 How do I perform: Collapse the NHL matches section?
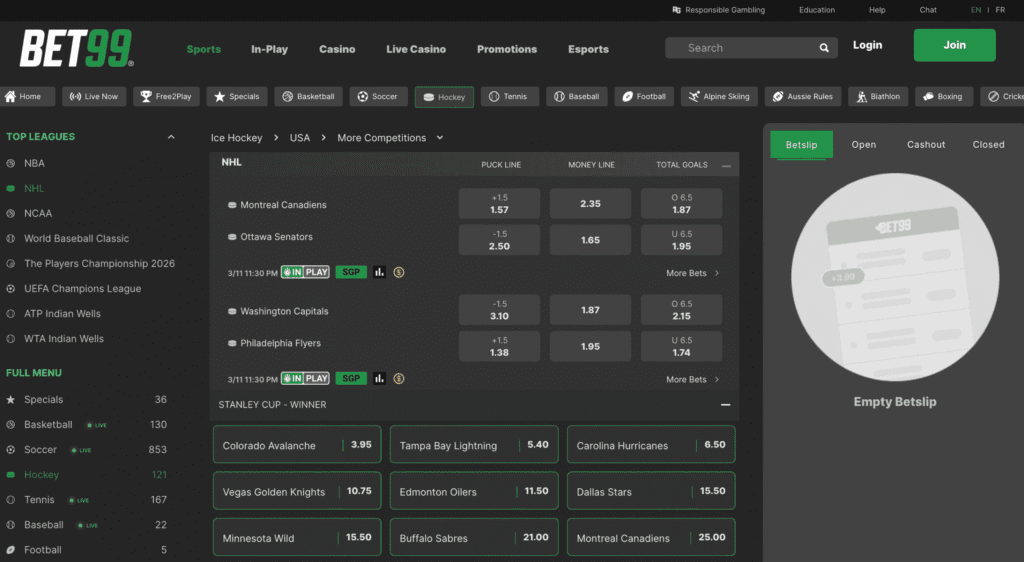click(726, 166)
